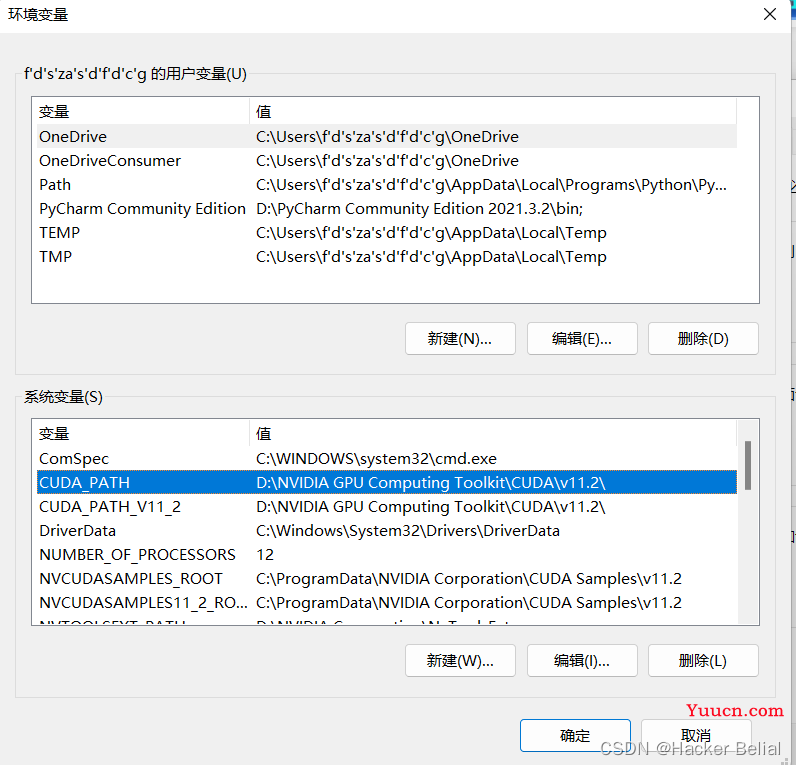The height and width of the screenshot is (765, 796).
Task: Click 删除(D) under user variables
Action: point(703,339)
